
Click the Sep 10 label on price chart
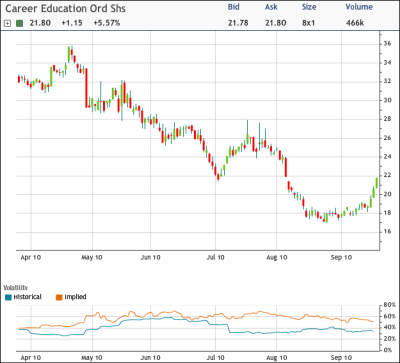point(341,258)
